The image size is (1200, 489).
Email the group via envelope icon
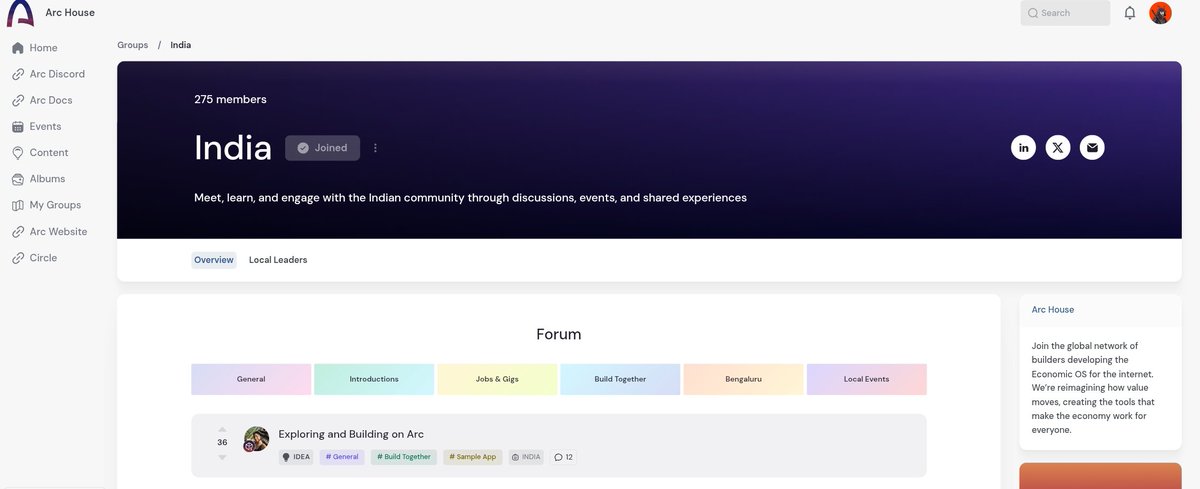click(1092, 148)
